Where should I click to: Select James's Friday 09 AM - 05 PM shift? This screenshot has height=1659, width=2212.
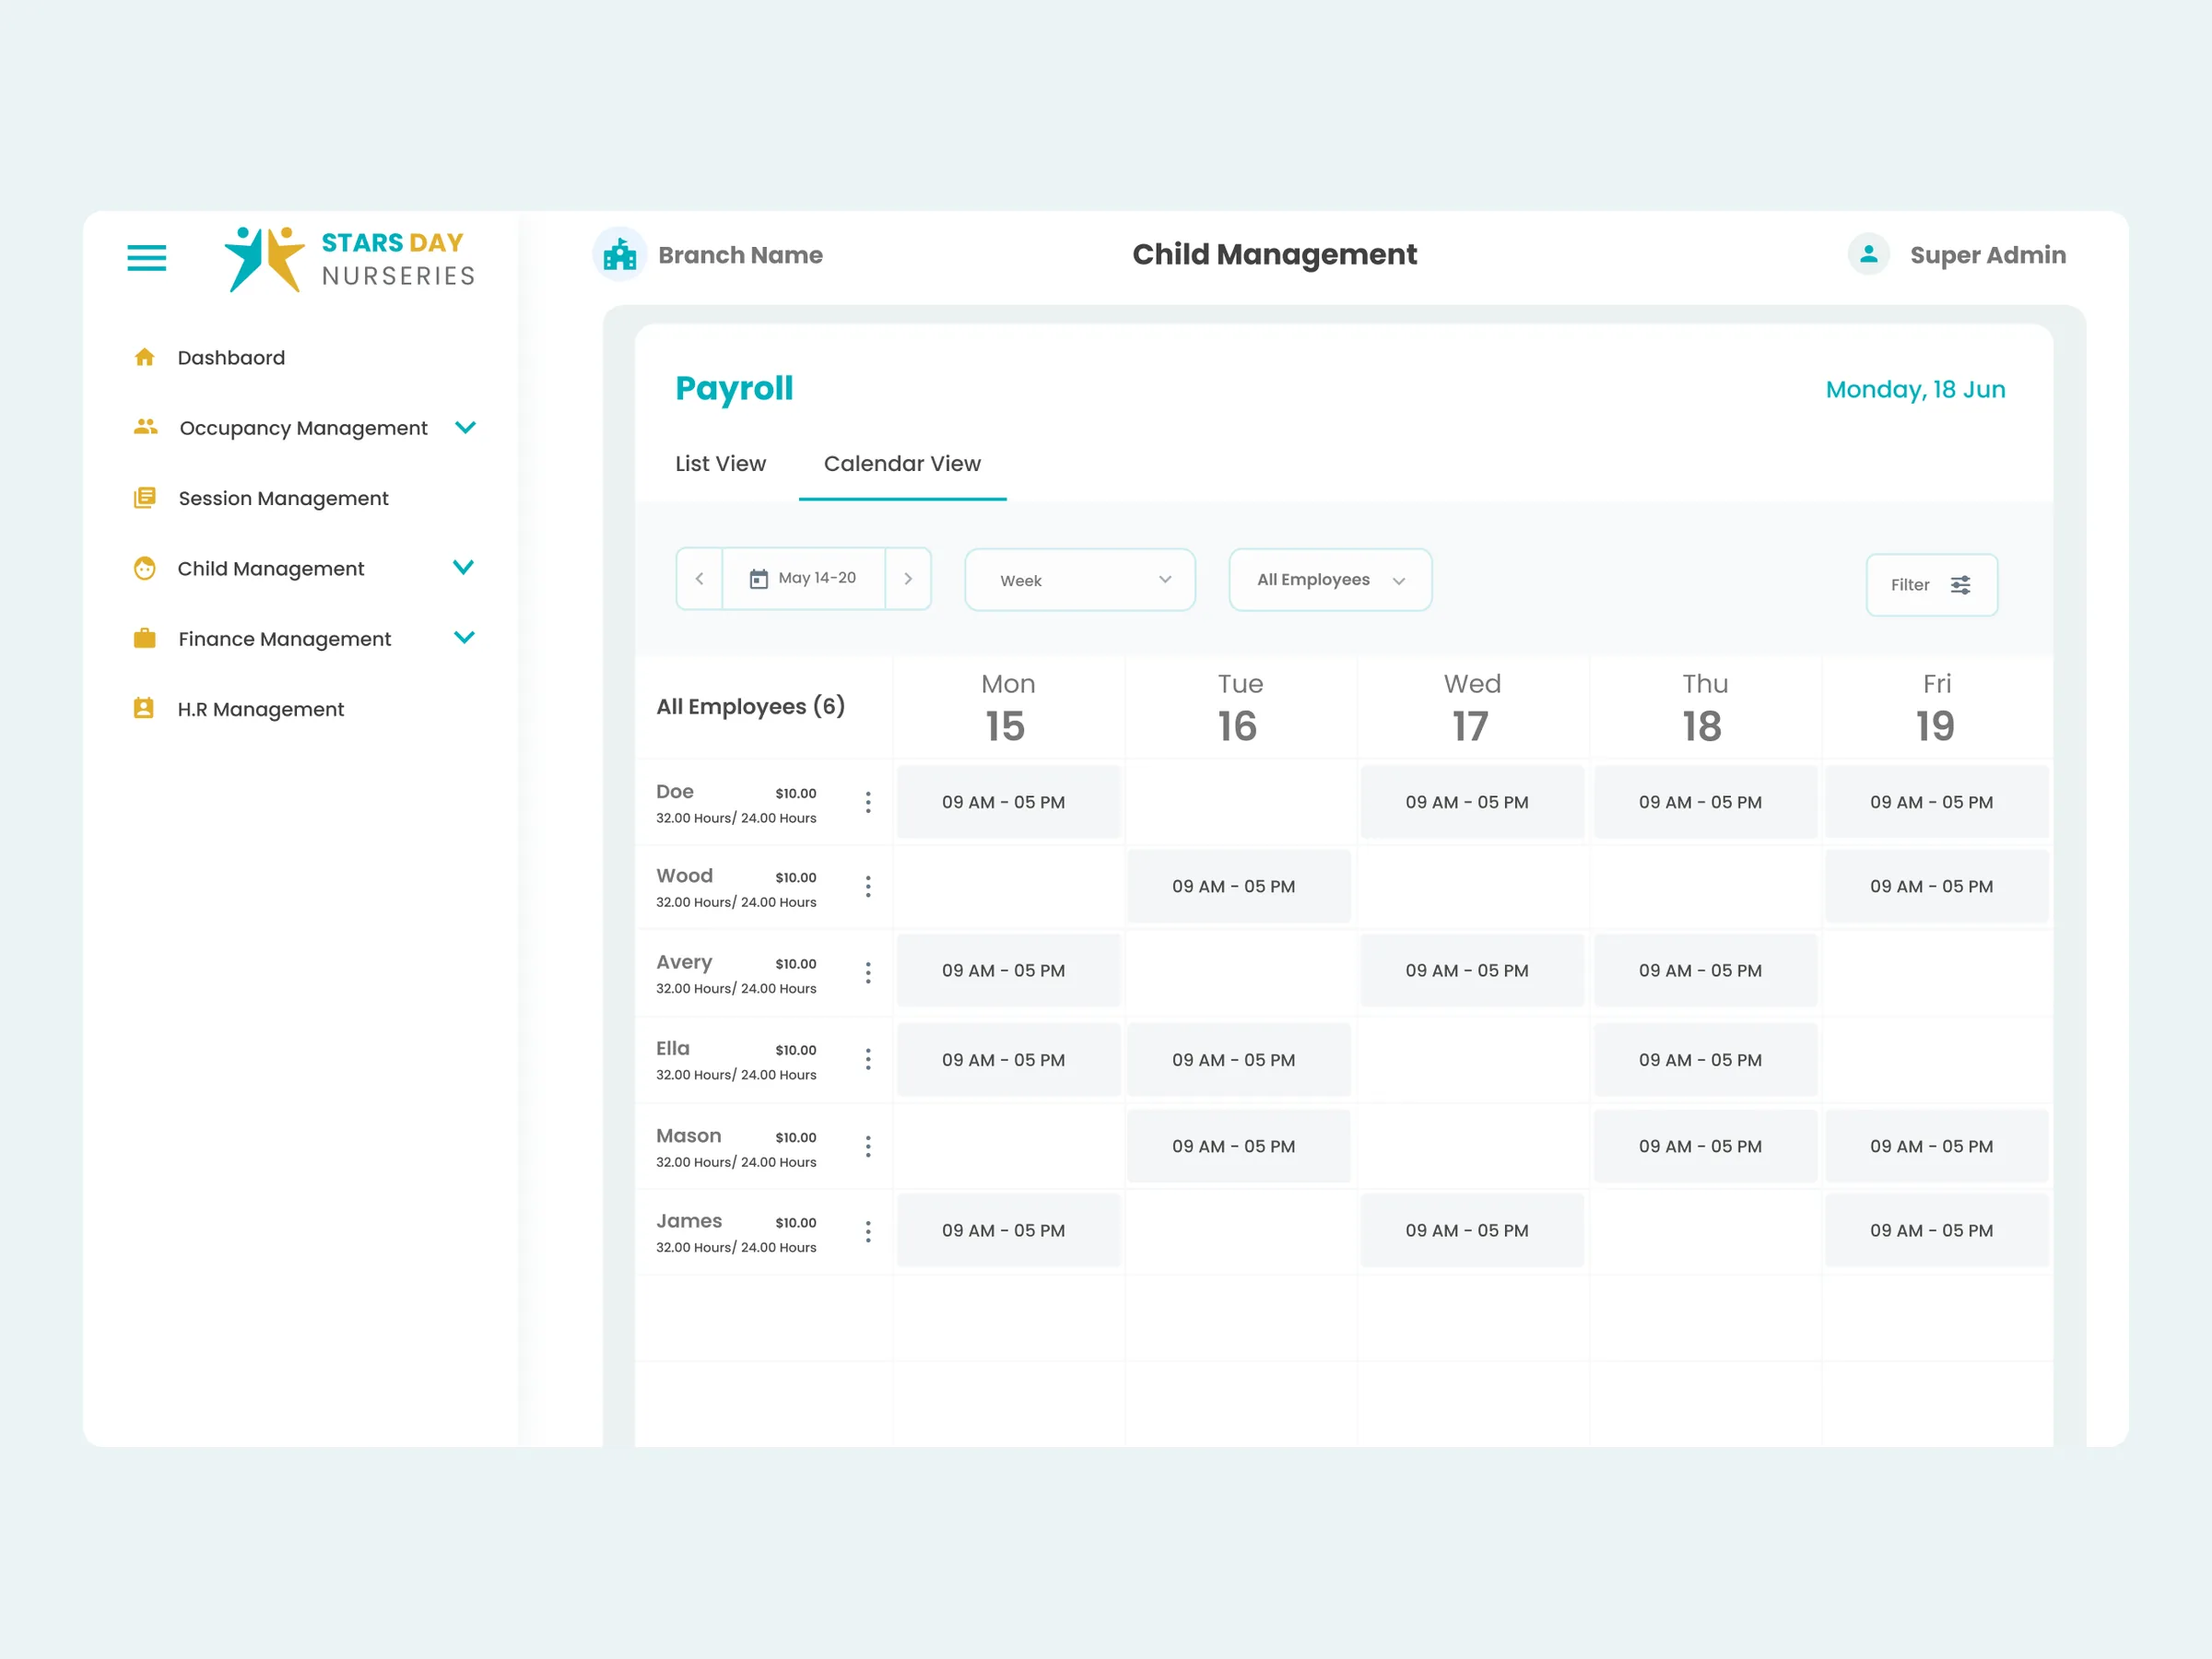pyautogui.click(x=1936, y=1231)
